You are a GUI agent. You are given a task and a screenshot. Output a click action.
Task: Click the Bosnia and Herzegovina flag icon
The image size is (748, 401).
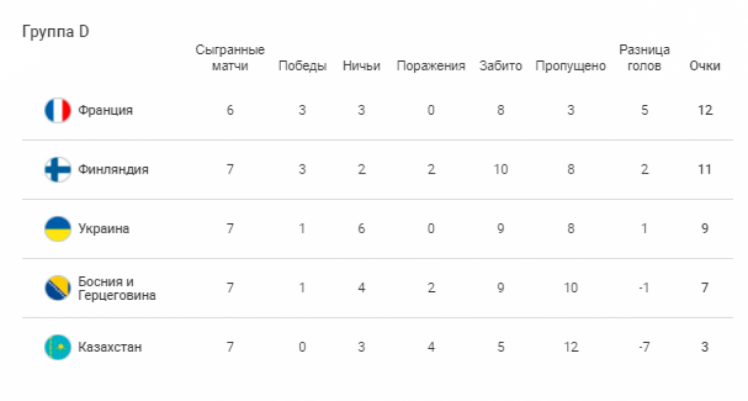pyautogui.click(x=58, y=288)
